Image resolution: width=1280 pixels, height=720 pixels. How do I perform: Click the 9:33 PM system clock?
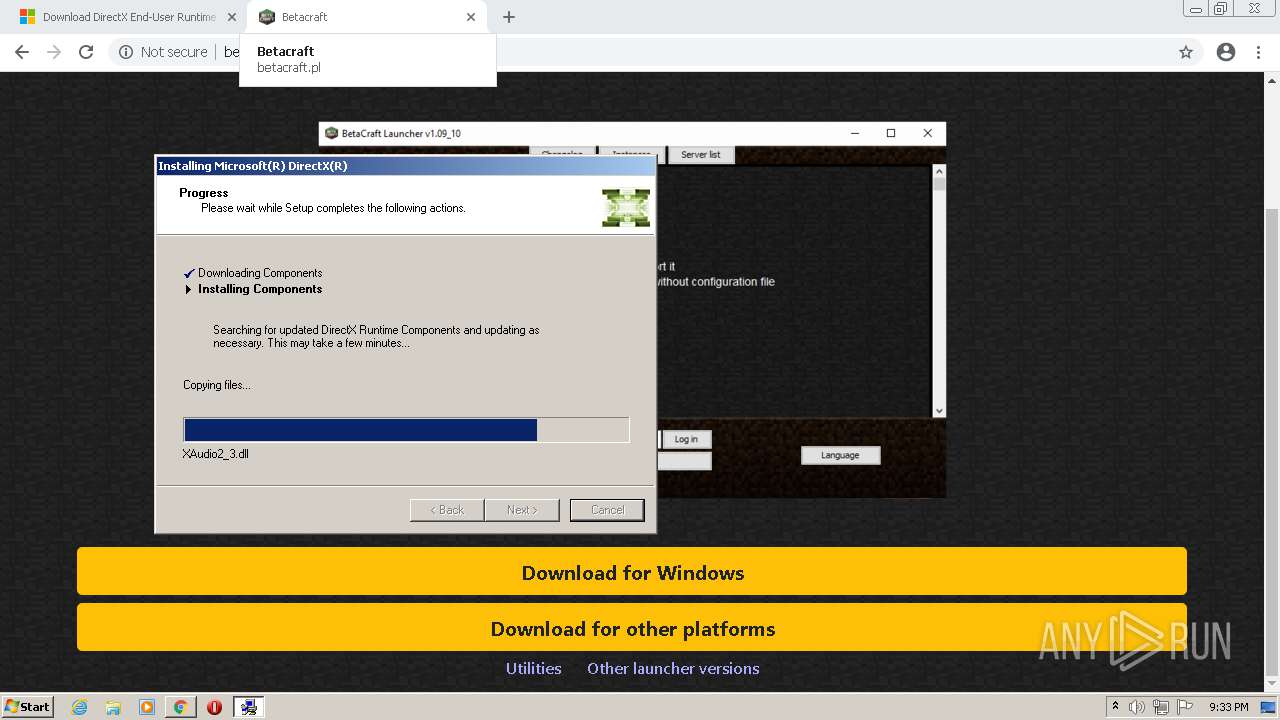click(x=1228, y=707)
